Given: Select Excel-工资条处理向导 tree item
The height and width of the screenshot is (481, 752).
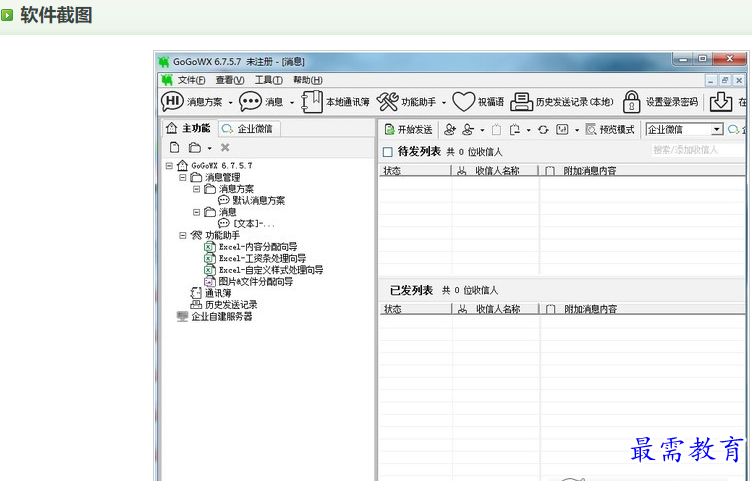Looking at the screenshot, I should [x=262, y=258].
